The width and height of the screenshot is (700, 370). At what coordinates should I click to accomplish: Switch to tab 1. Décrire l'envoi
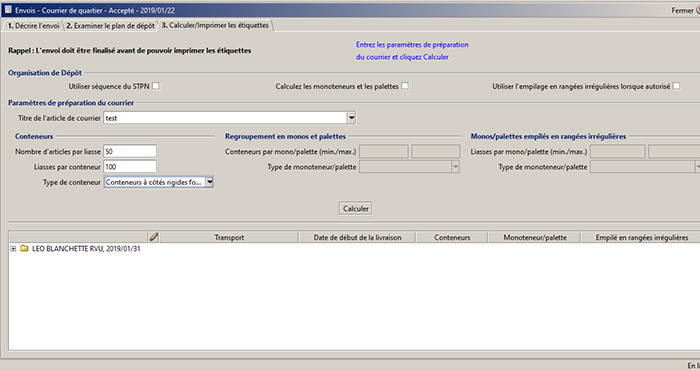pos(33,26)
